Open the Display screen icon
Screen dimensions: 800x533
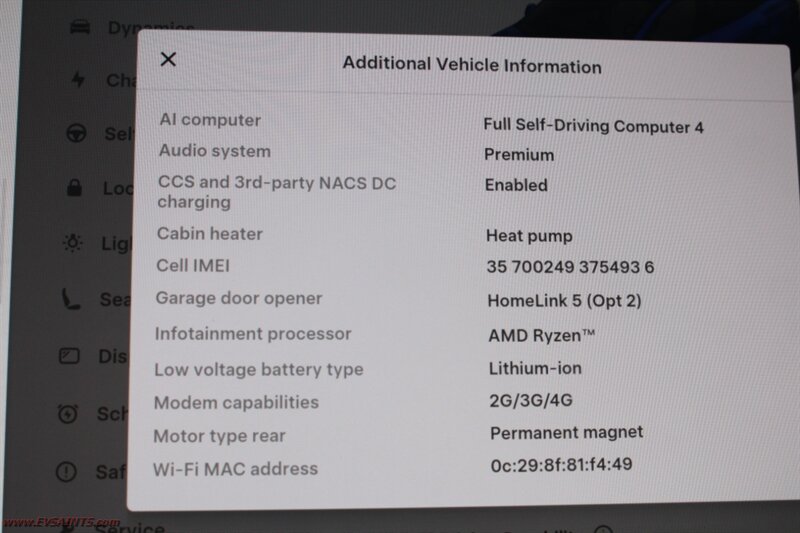coord(69,356)
